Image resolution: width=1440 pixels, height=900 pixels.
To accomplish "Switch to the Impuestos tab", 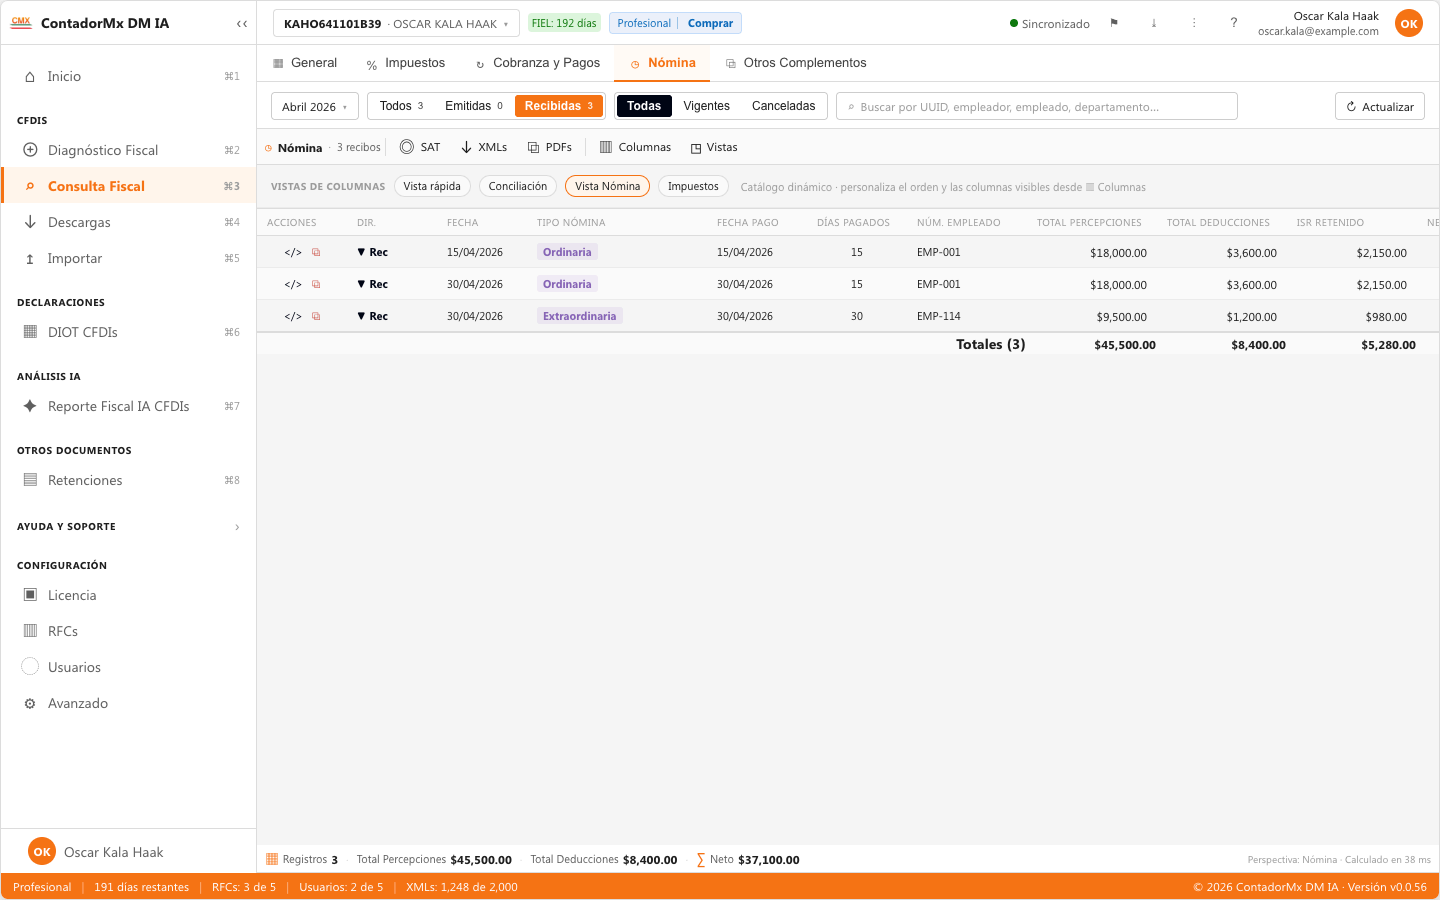I will click(405, 63).
